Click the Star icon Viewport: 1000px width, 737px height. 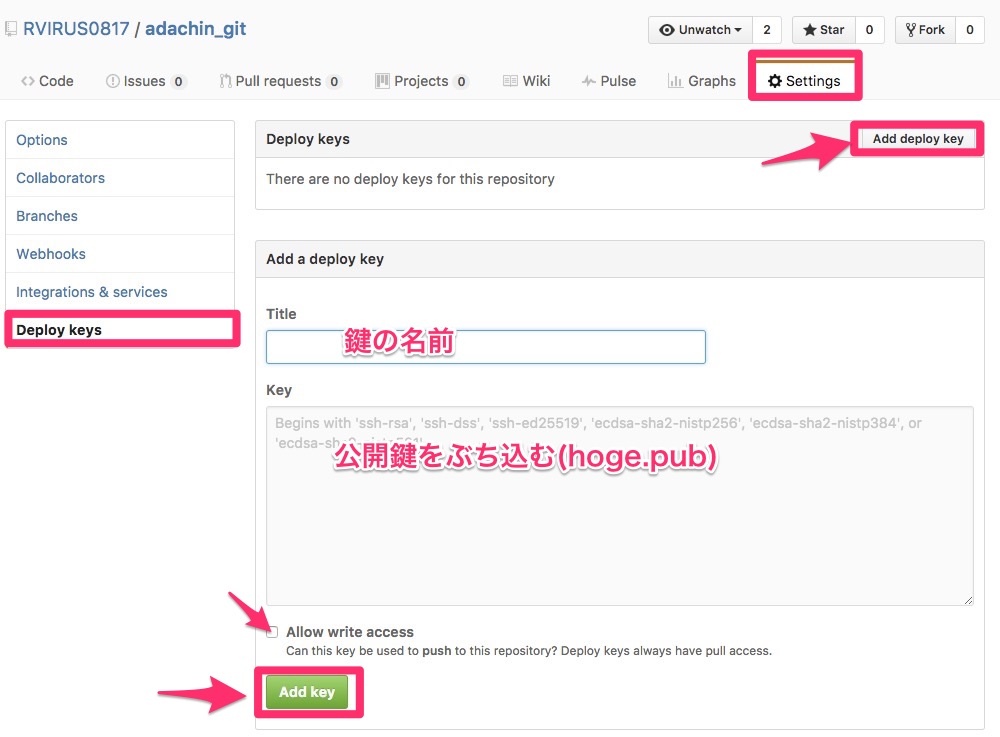(809, 30)
